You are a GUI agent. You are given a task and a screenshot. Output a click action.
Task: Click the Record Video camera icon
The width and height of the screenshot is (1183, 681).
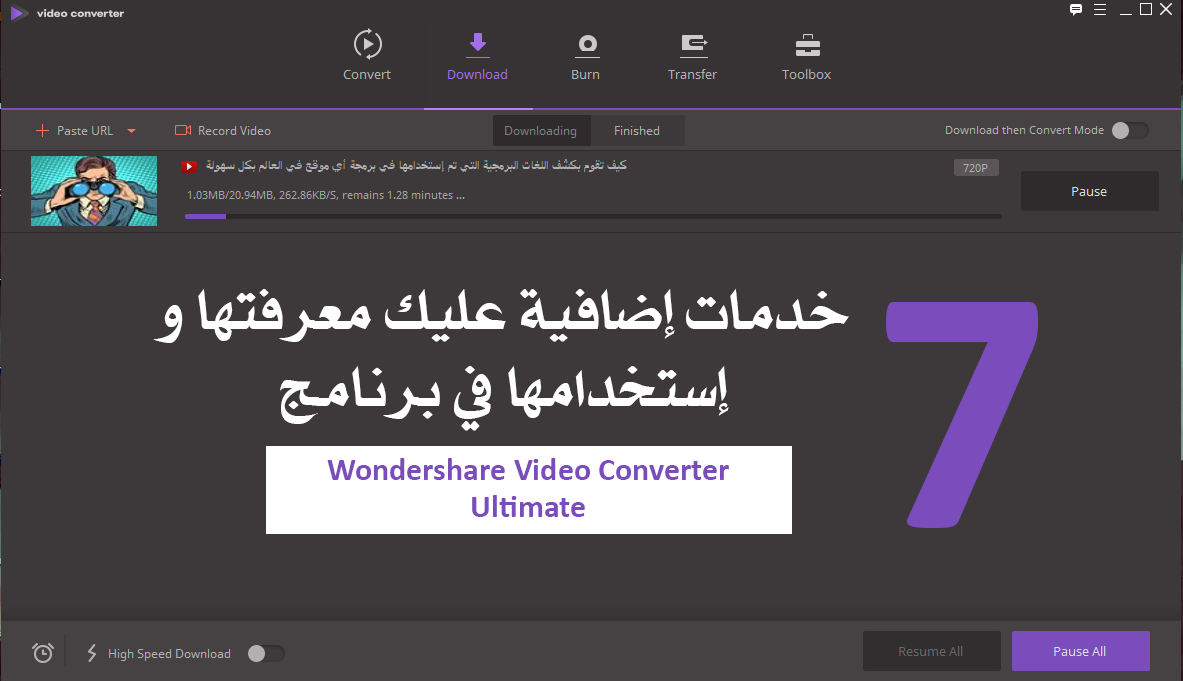[183, 130]
